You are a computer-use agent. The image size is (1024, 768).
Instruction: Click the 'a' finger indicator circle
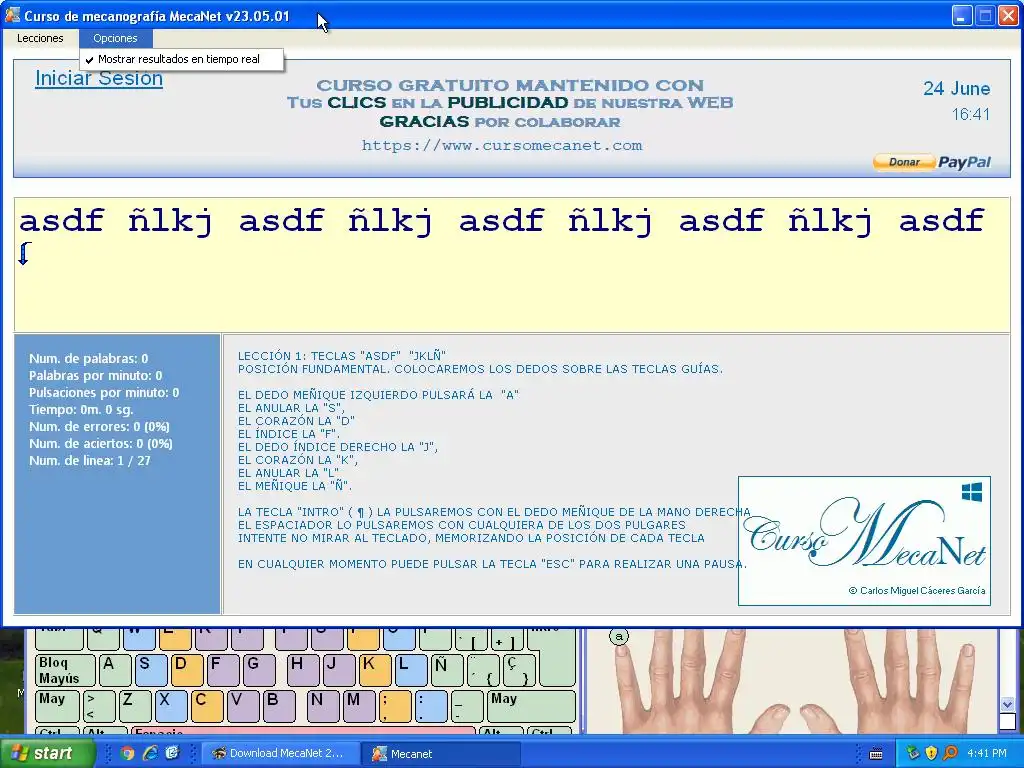coord(619,636)
